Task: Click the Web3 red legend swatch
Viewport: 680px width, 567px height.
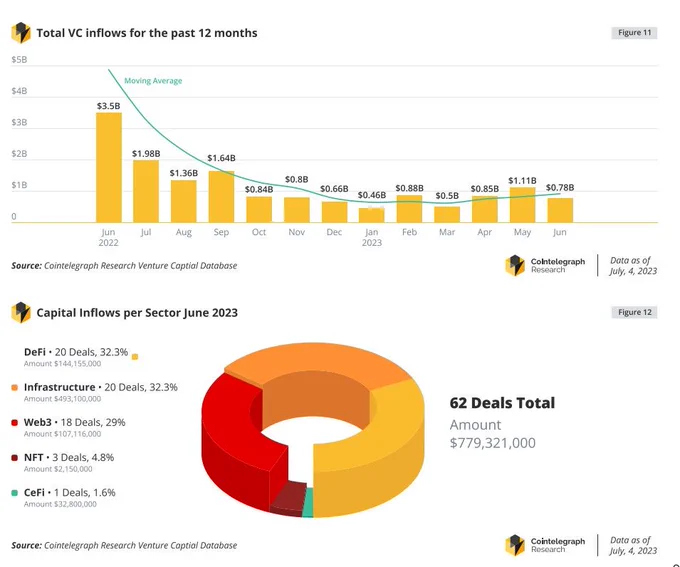Action: point(15,423)
